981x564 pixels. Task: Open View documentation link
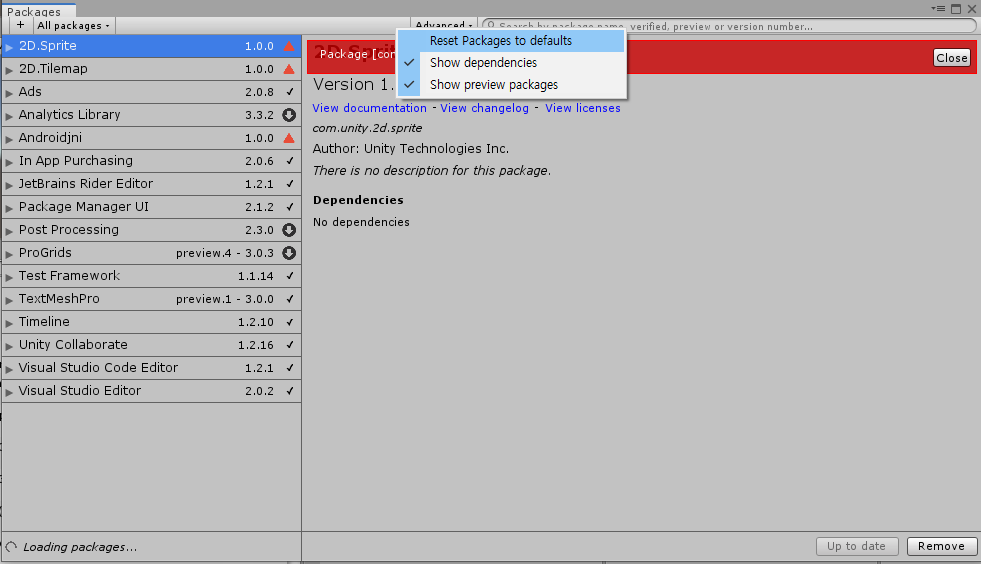(369, 108)
